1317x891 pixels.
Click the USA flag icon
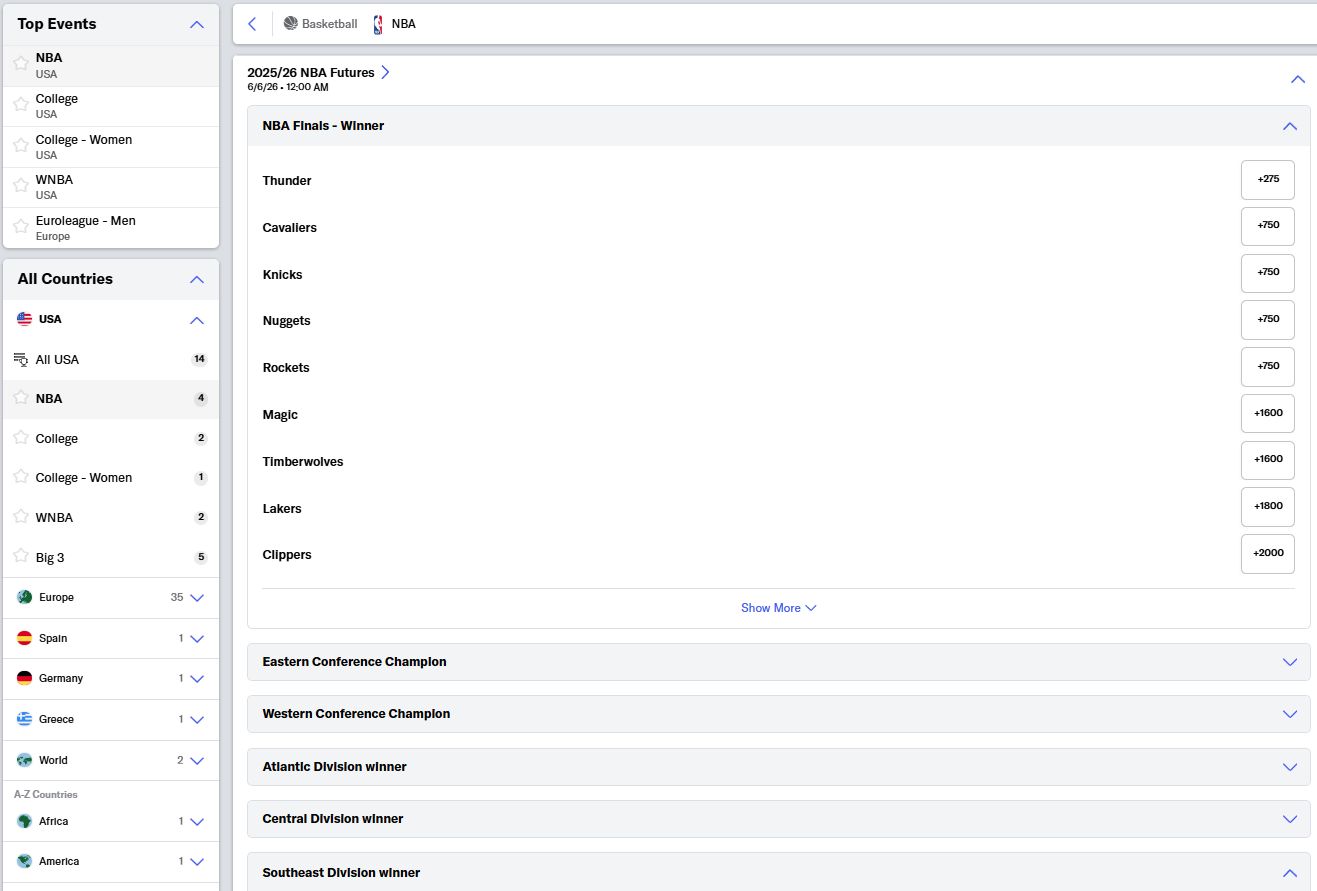tap(25, 320)
